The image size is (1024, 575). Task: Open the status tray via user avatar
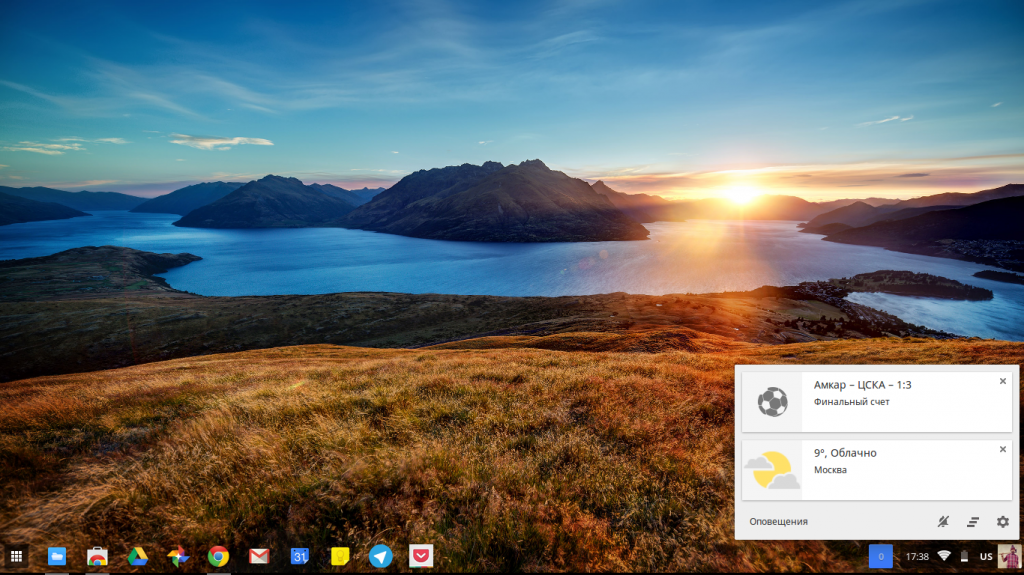pos(1009,556)
